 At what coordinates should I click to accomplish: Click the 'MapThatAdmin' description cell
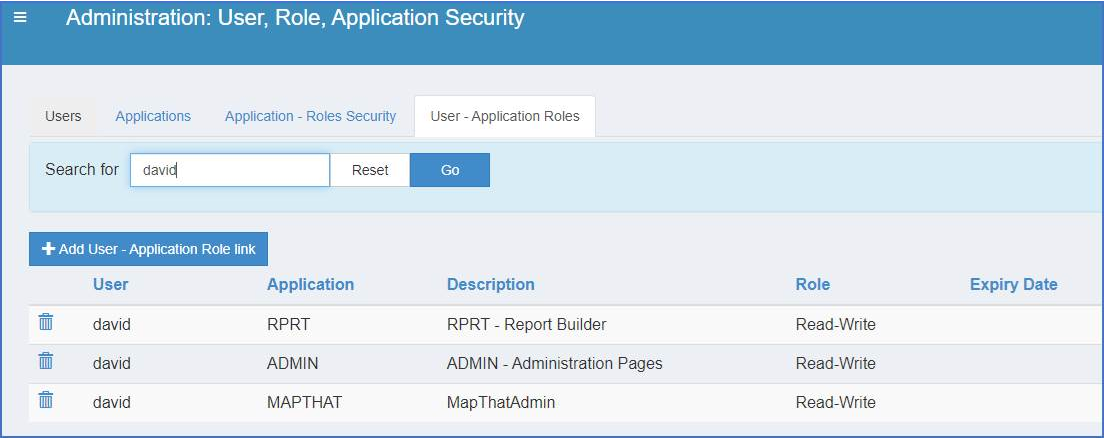(x=501, y=402)
